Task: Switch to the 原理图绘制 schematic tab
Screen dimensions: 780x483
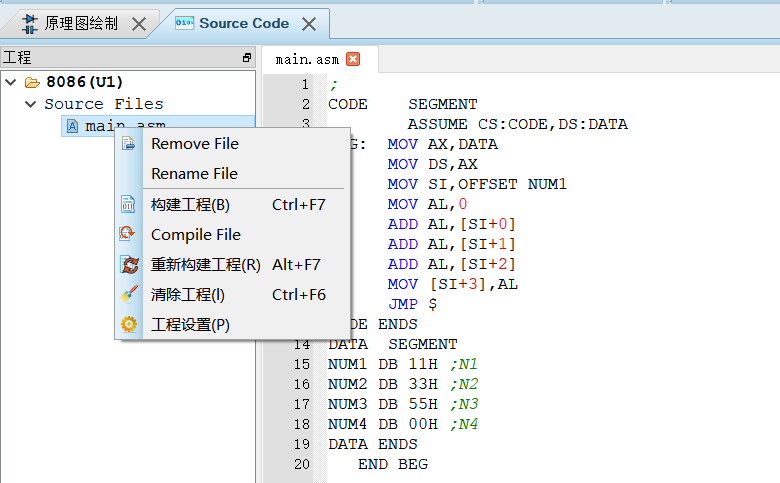Action: (x=81, y=23)
